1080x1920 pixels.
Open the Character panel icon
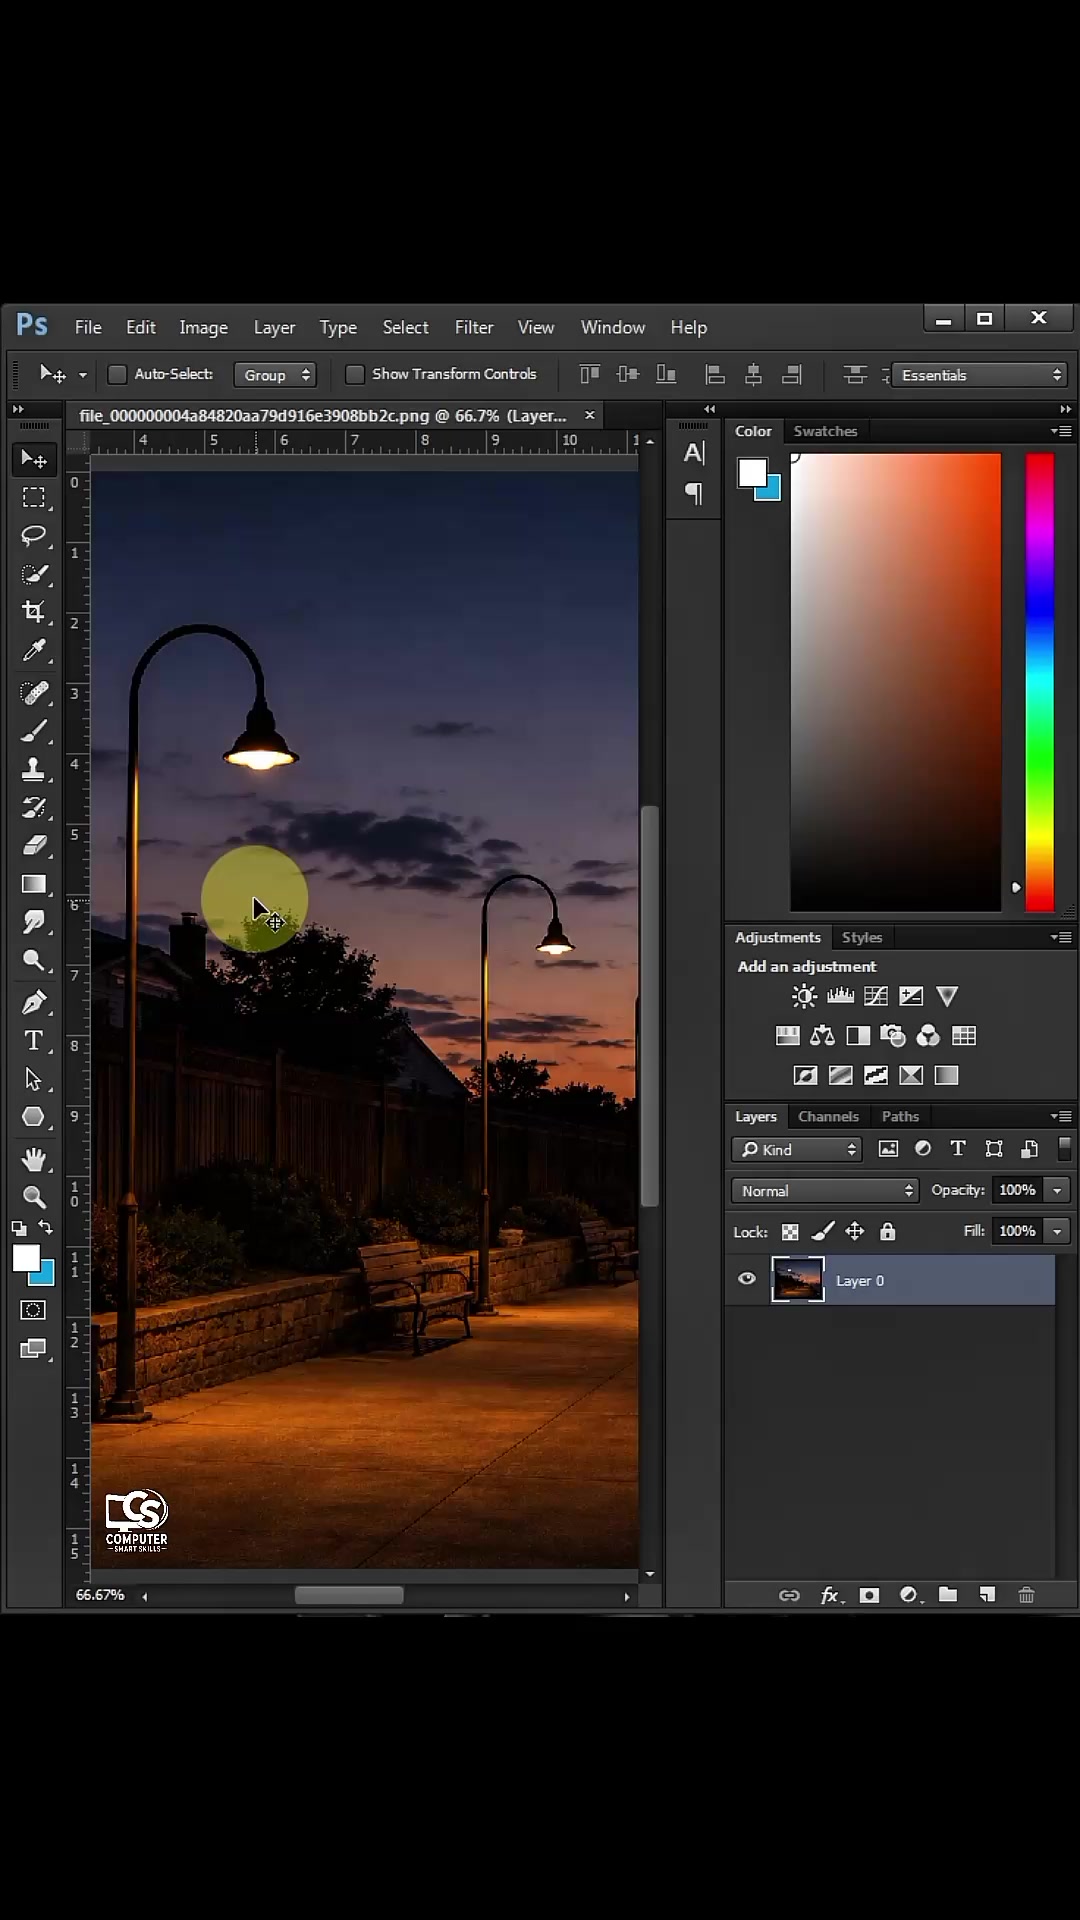[x=694, y=453]
